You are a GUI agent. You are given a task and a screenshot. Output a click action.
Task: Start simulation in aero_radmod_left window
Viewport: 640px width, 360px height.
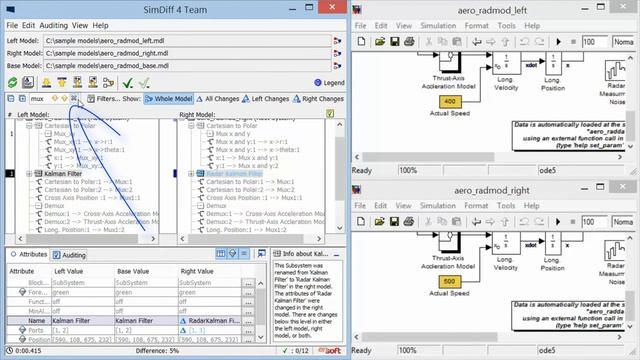click(x=558, y=42)
